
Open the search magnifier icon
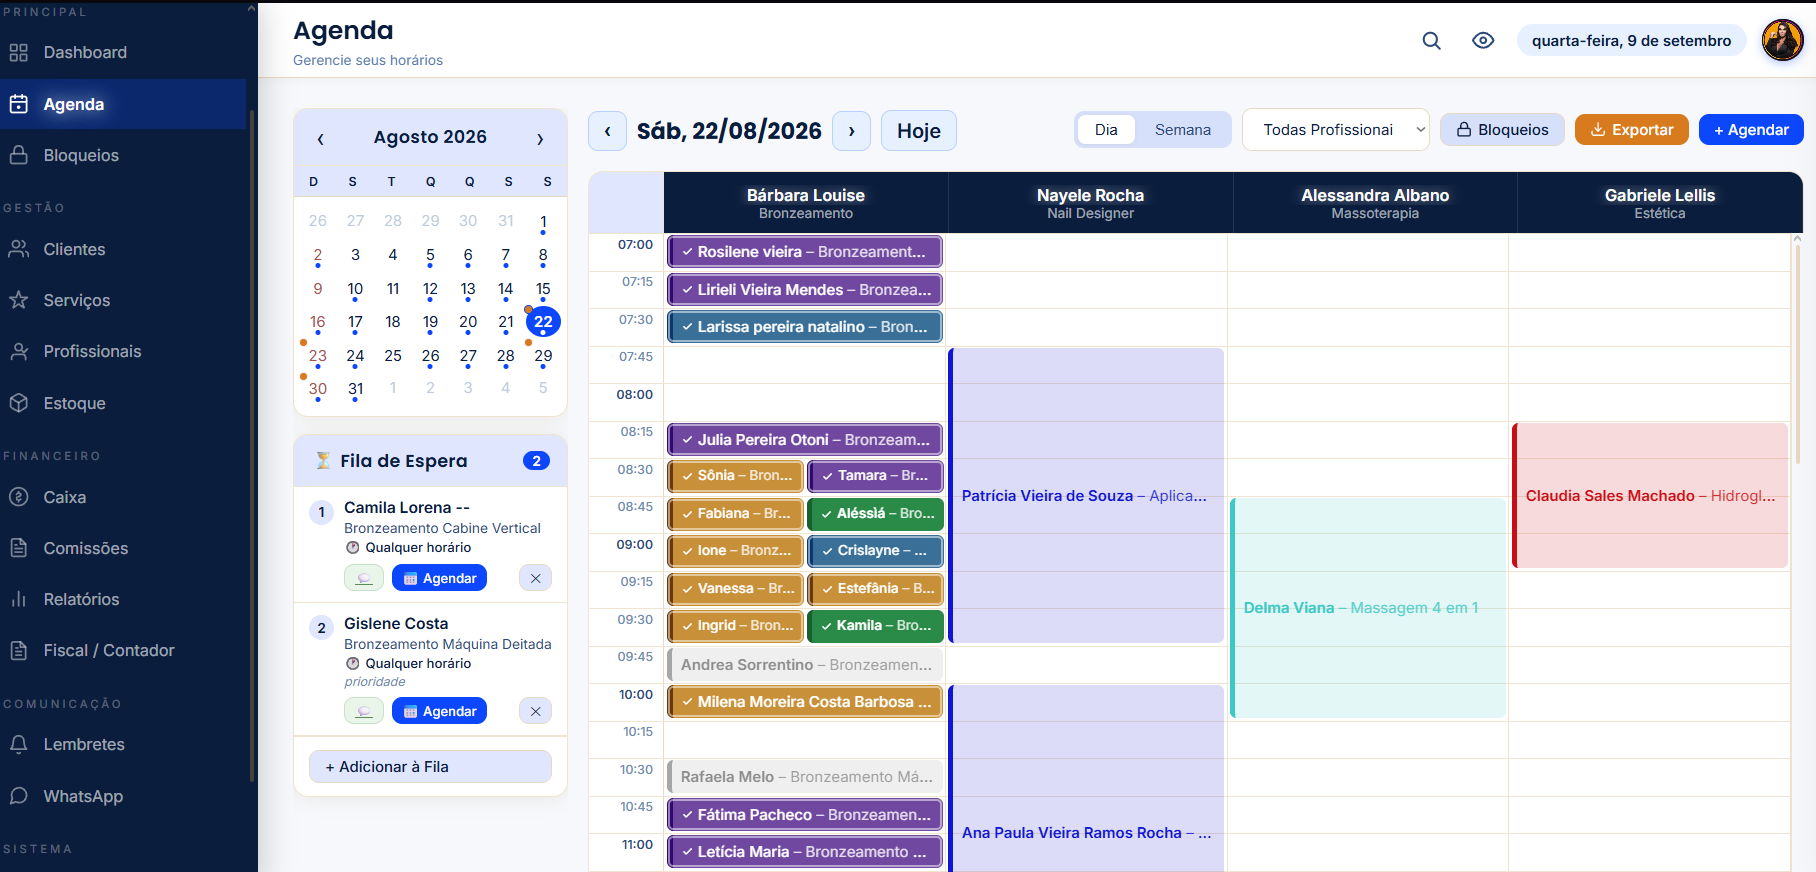(1431, 41)
